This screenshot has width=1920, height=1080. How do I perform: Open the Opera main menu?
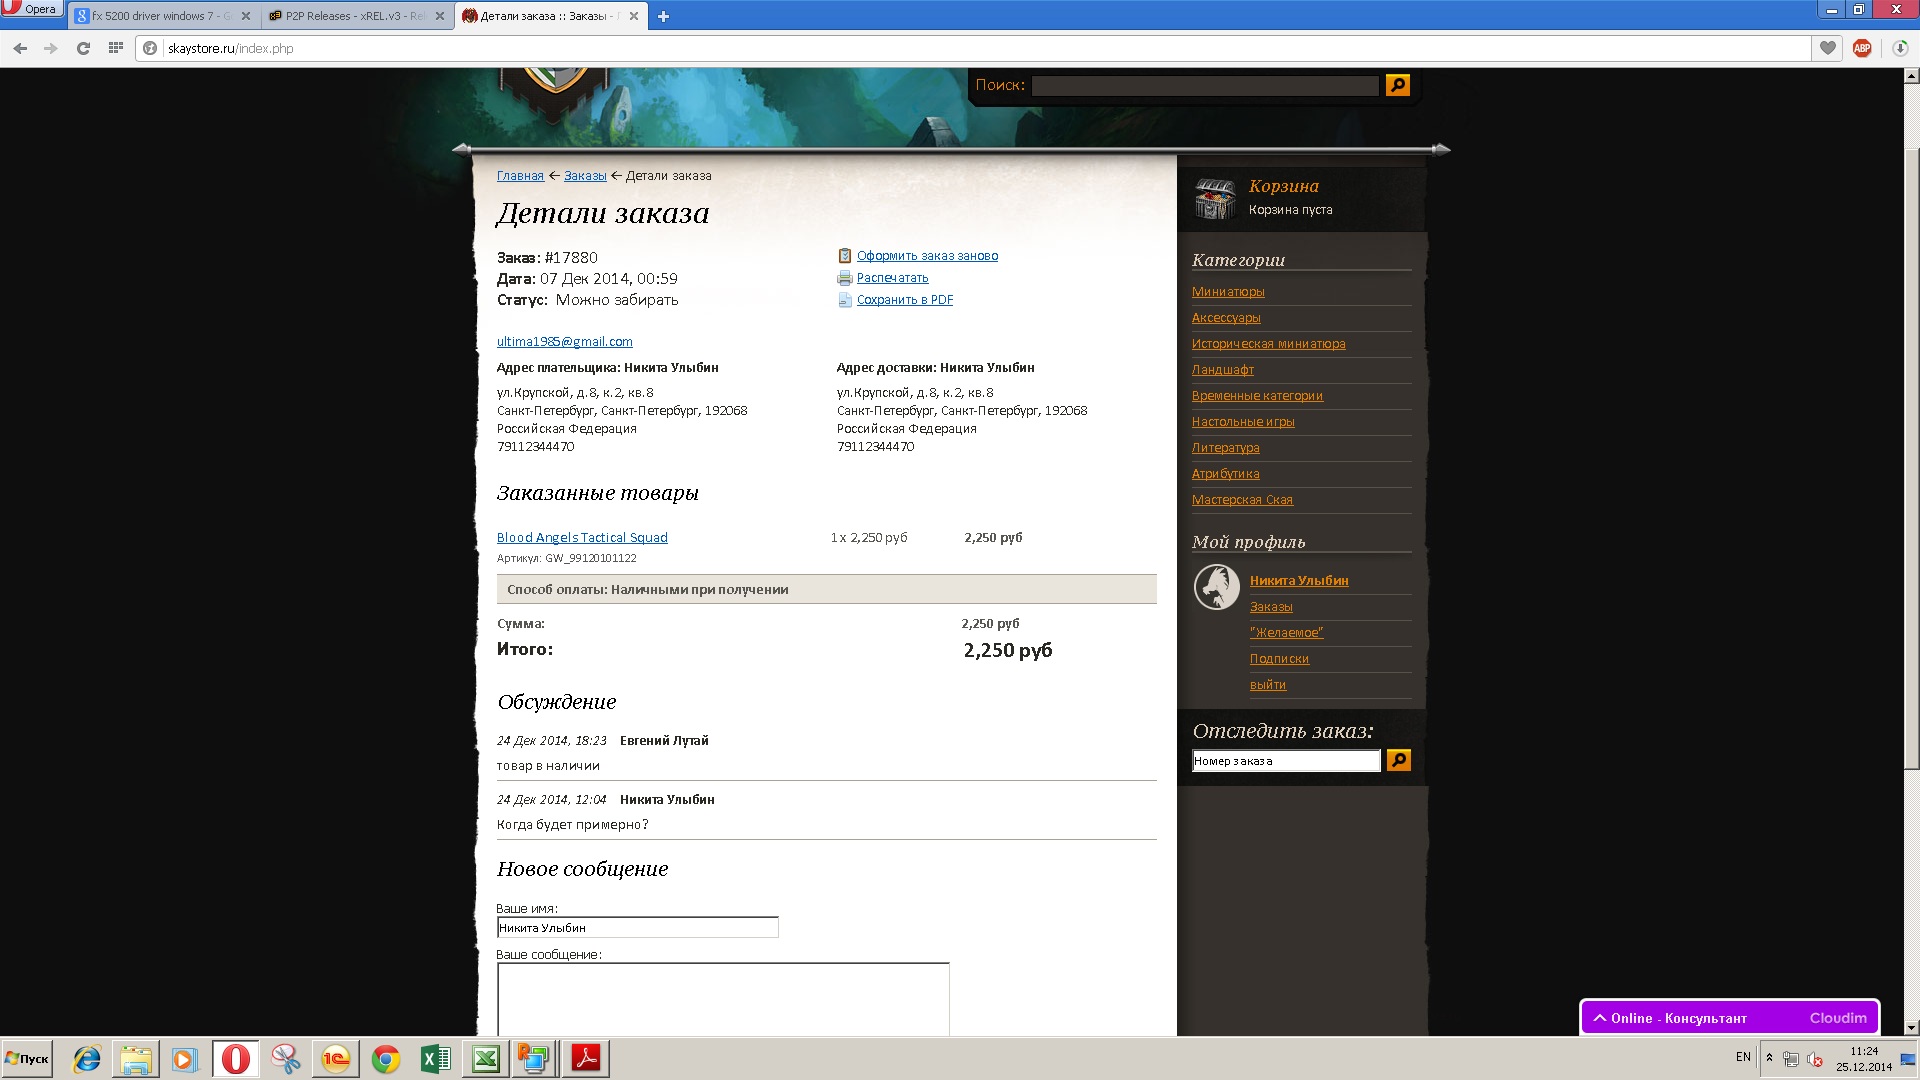click(x=30, y=9)
